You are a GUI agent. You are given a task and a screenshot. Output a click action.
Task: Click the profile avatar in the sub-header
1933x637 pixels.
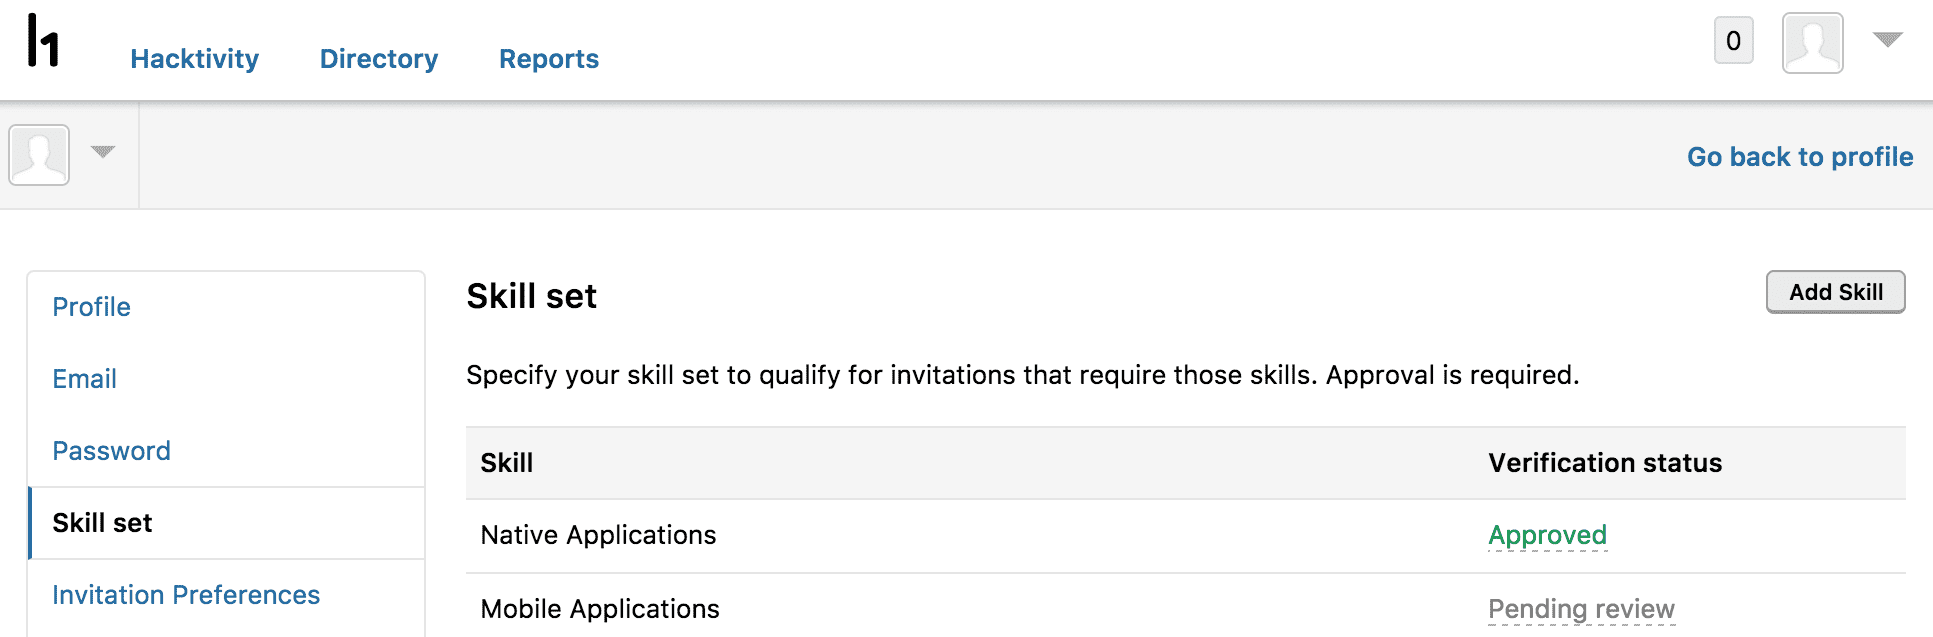(39, 155)
